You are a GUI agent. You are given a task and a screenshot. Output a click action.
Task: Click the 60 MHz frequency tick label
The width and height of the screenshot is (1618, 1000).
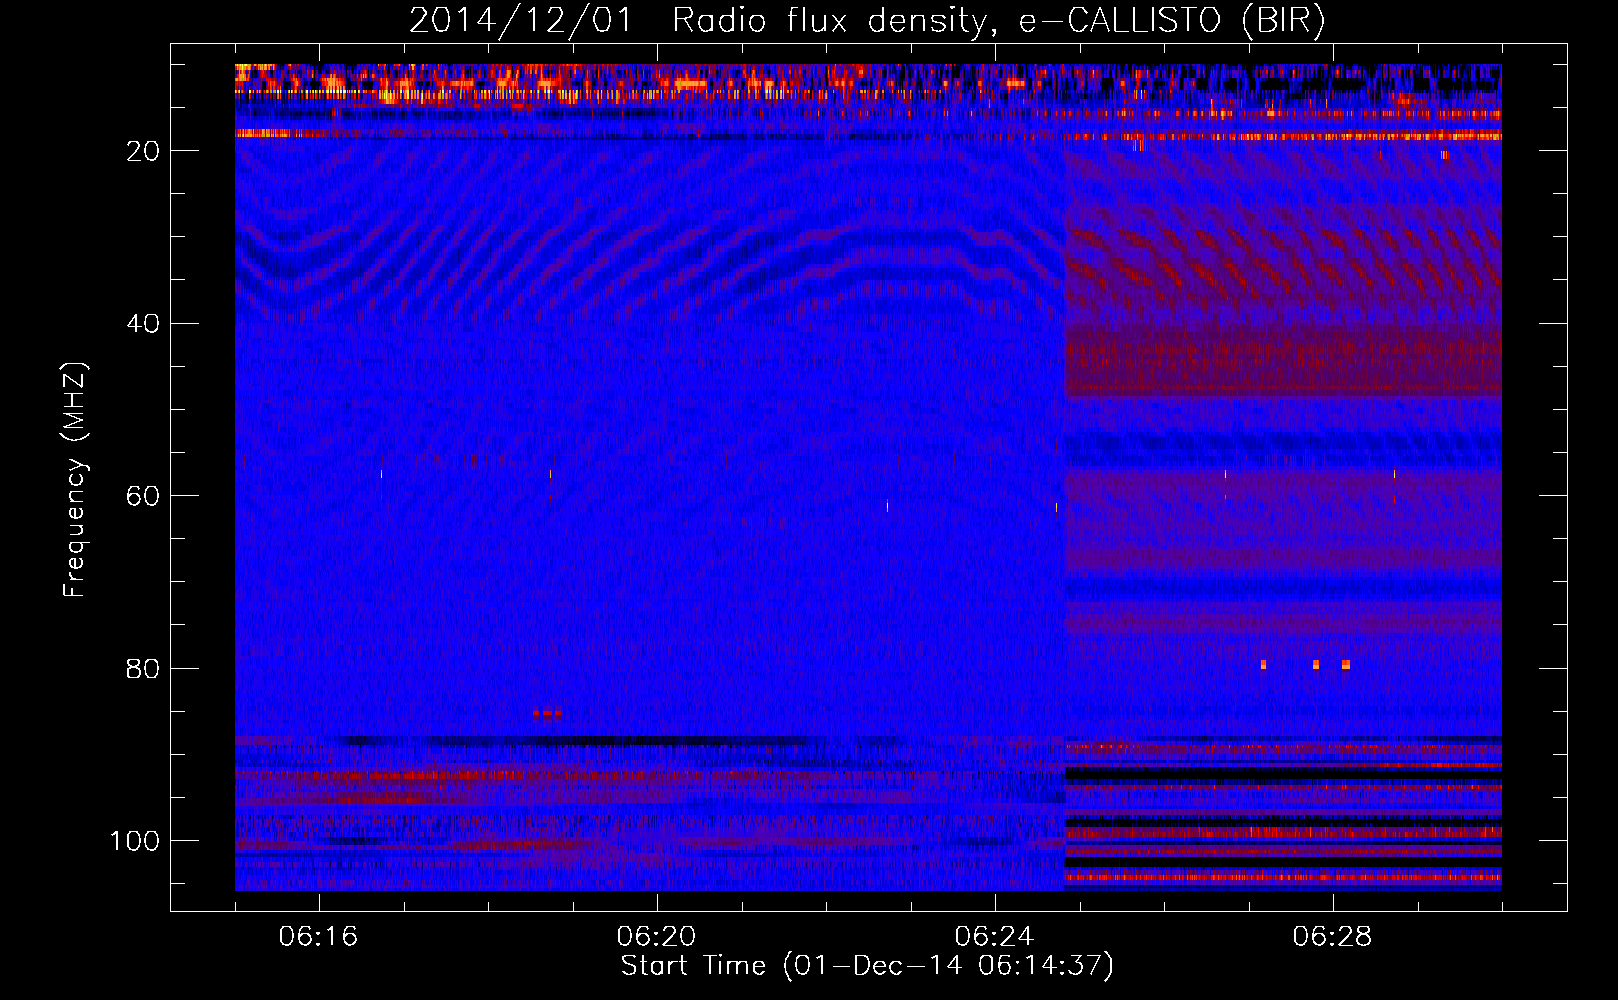point(143,496)
